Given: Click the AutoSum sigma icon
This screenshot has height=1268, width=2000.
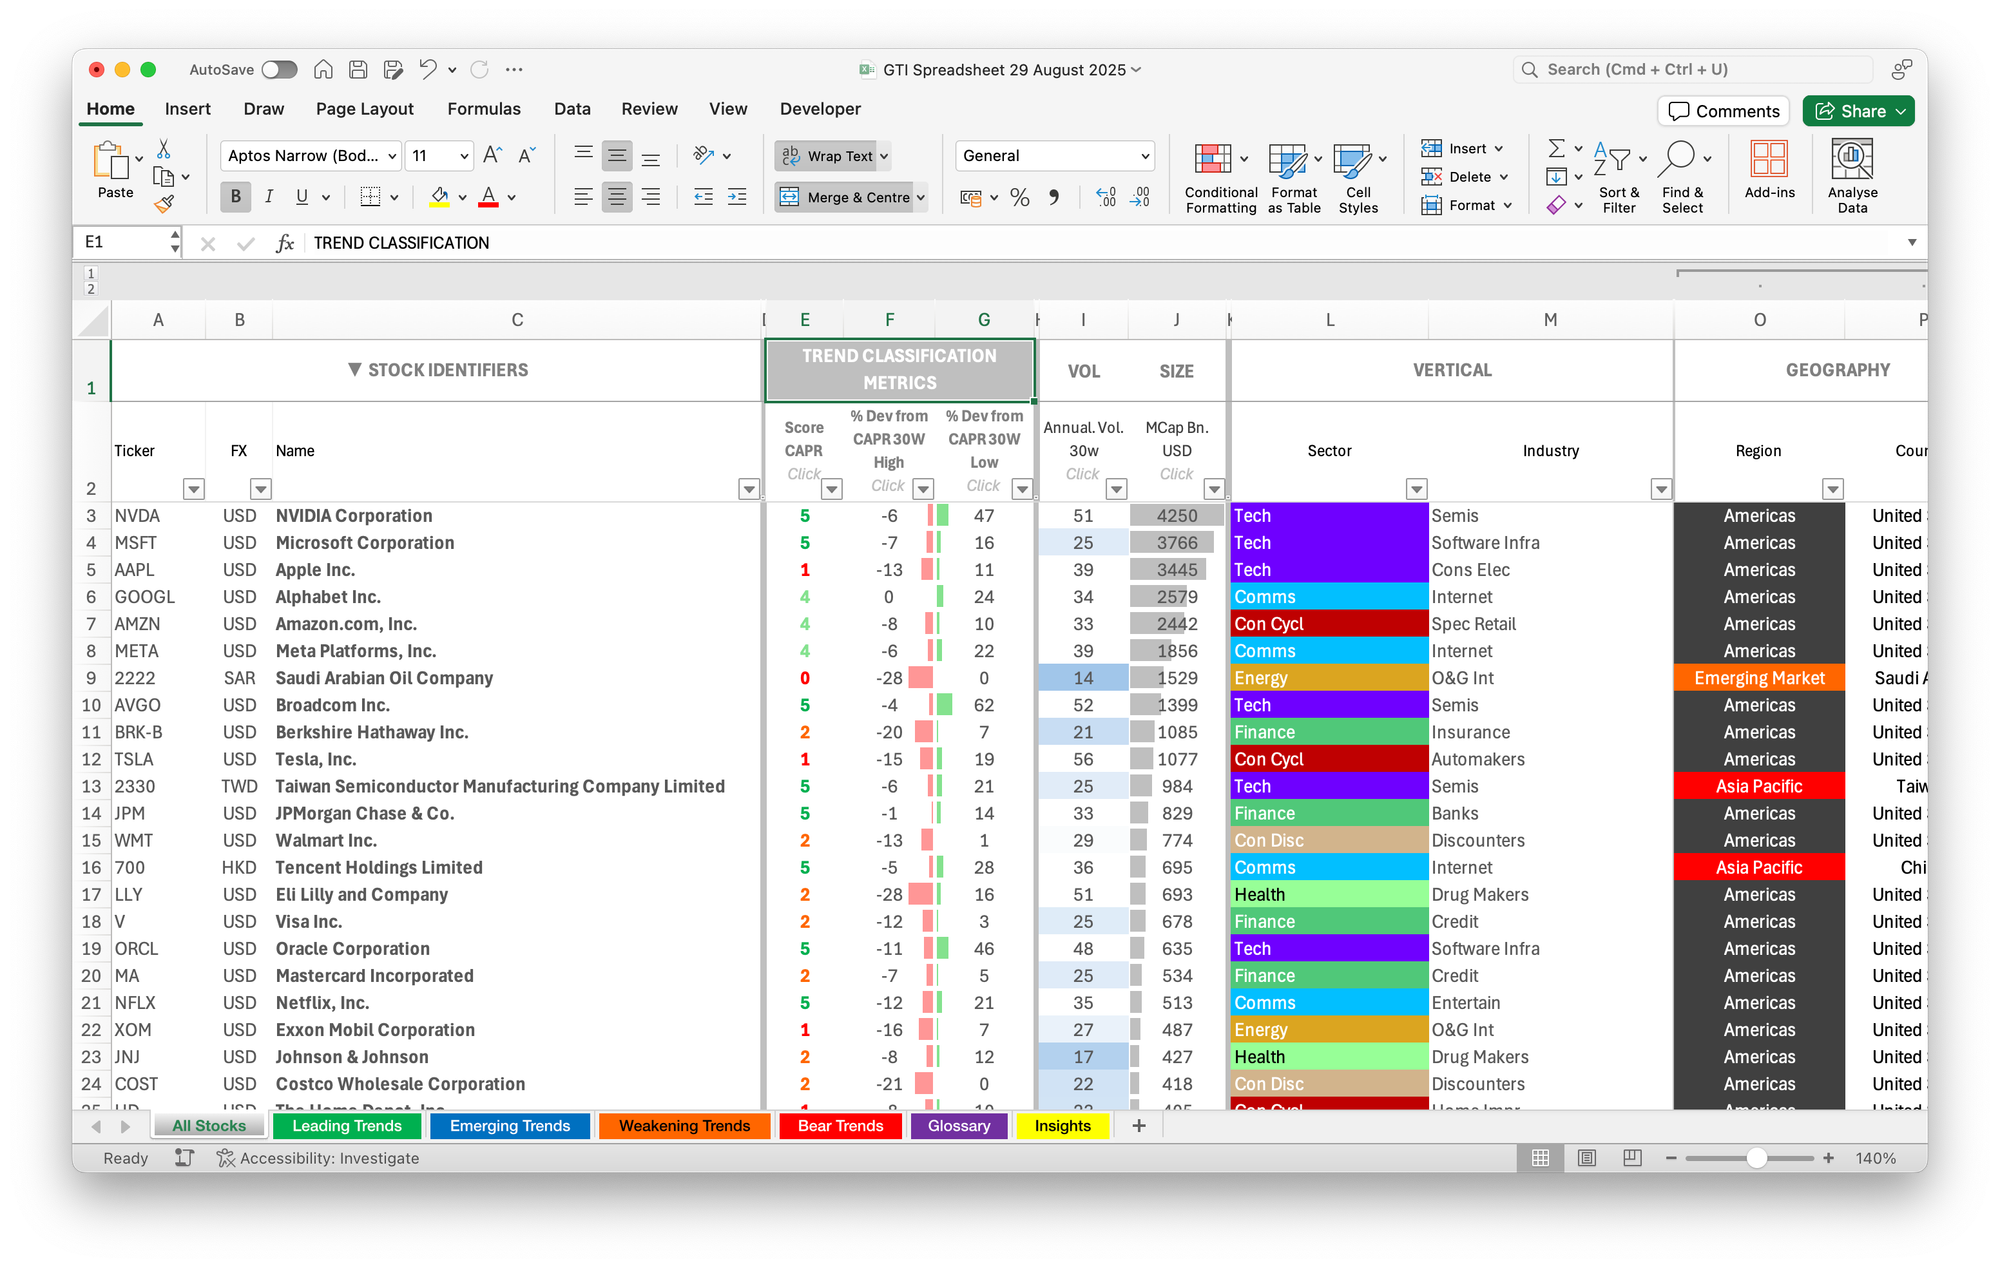Looking at the screenshot, I should pos(1557,148).
